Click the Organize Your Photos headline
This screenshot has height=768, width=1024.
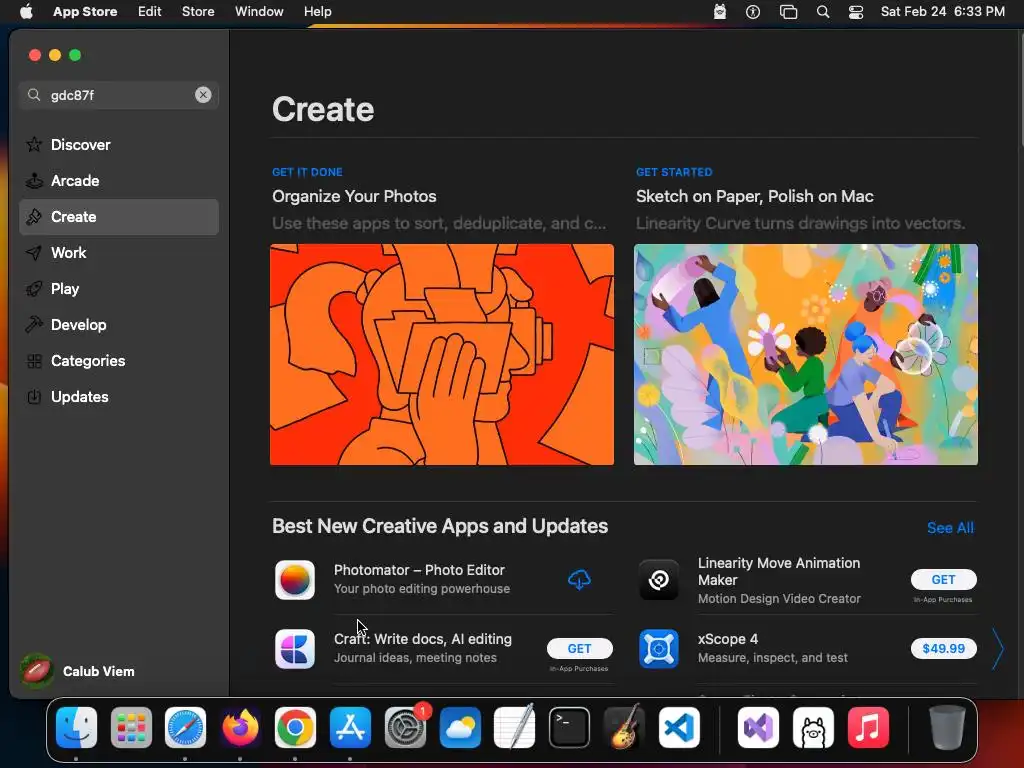point(354,197)
